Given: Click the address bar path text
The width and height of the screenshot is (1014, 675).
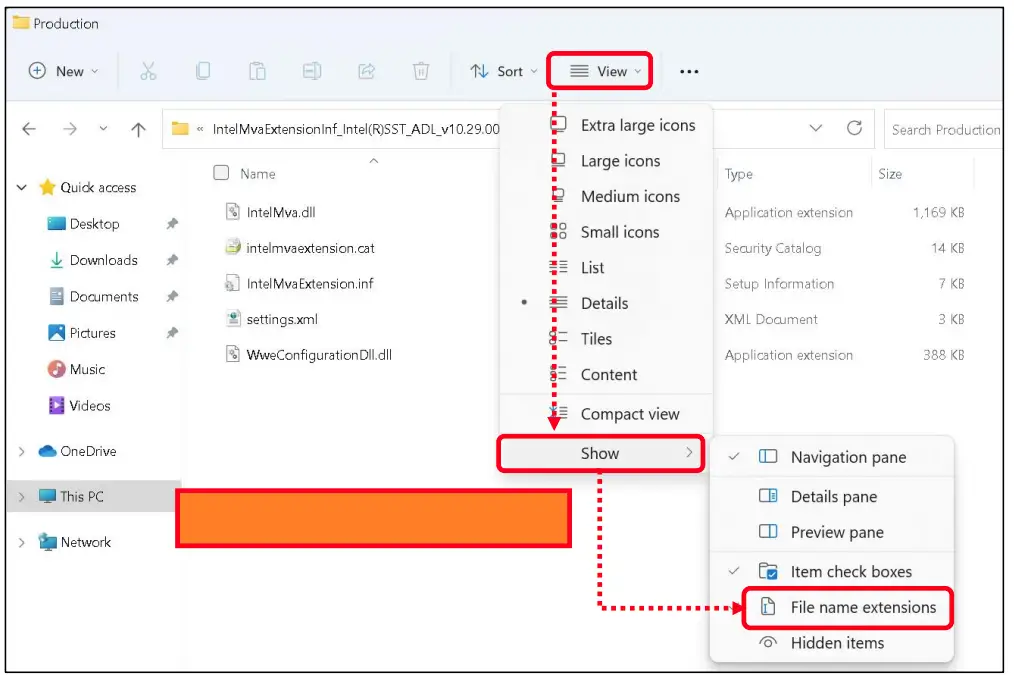Looking at the screenshot, I should (356, 129).
